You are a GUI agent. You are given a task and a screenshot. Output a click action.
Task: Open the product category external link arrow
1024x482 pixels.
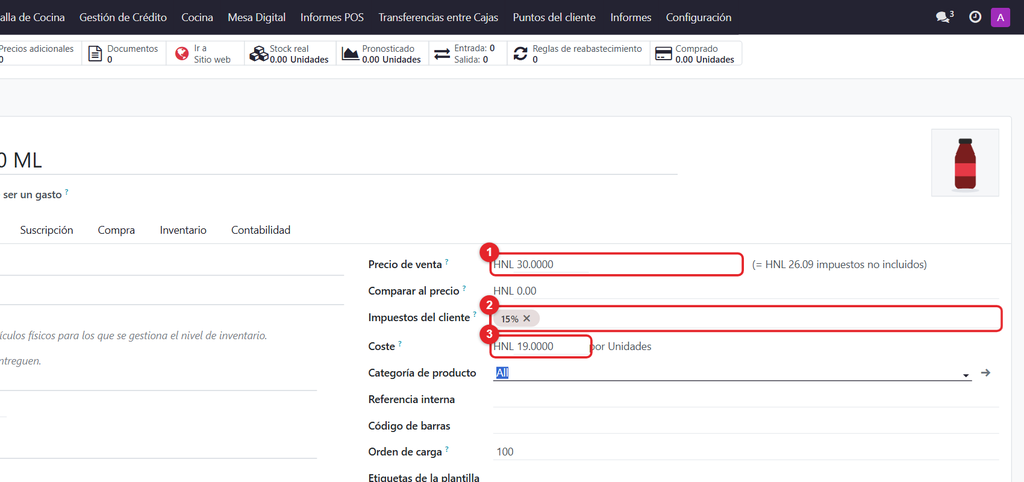click(986, 373)
